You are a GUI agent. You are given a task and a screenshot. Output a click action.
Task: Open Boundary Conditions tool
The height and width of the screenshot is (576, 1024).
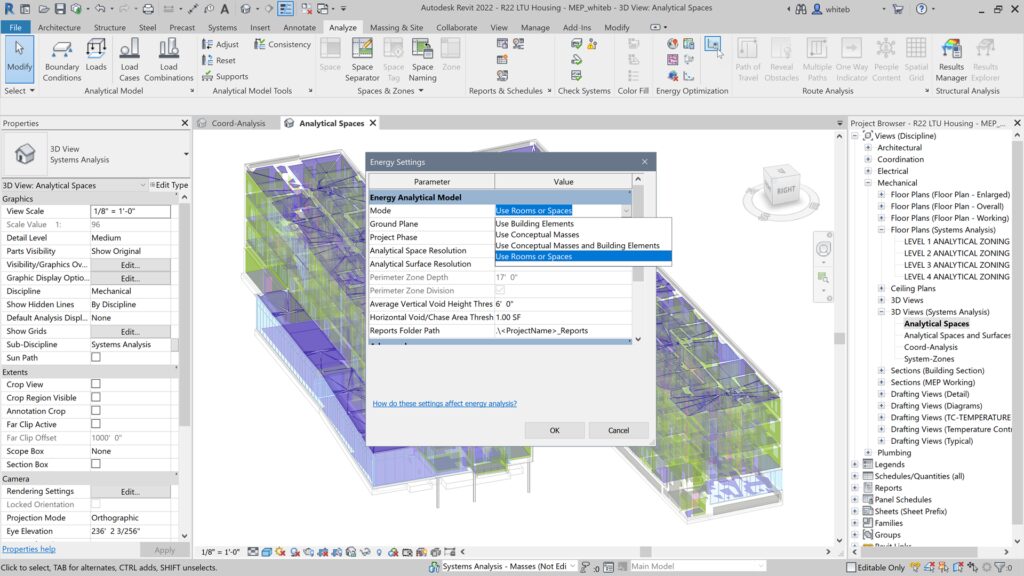tap(61, 59)
